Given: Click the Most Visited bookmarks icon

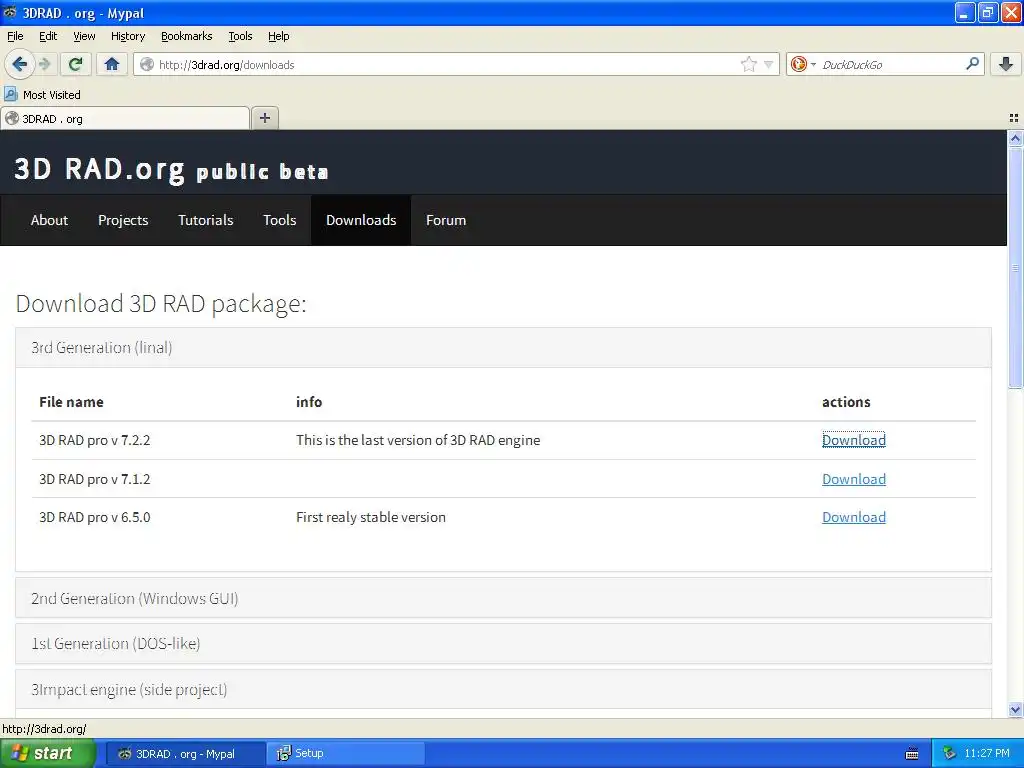Looking at the screenshot, I should pos(10,95).
